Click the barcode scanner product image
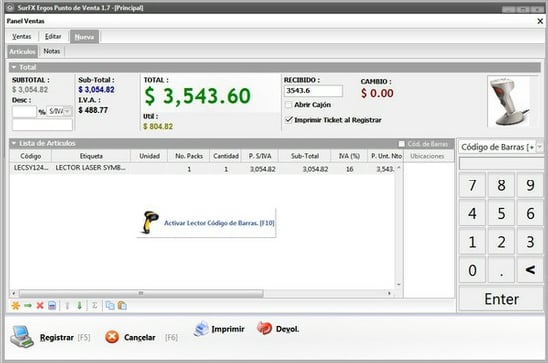Image resolution: width=548 pixels, height=363 pixels. [509, 102]
